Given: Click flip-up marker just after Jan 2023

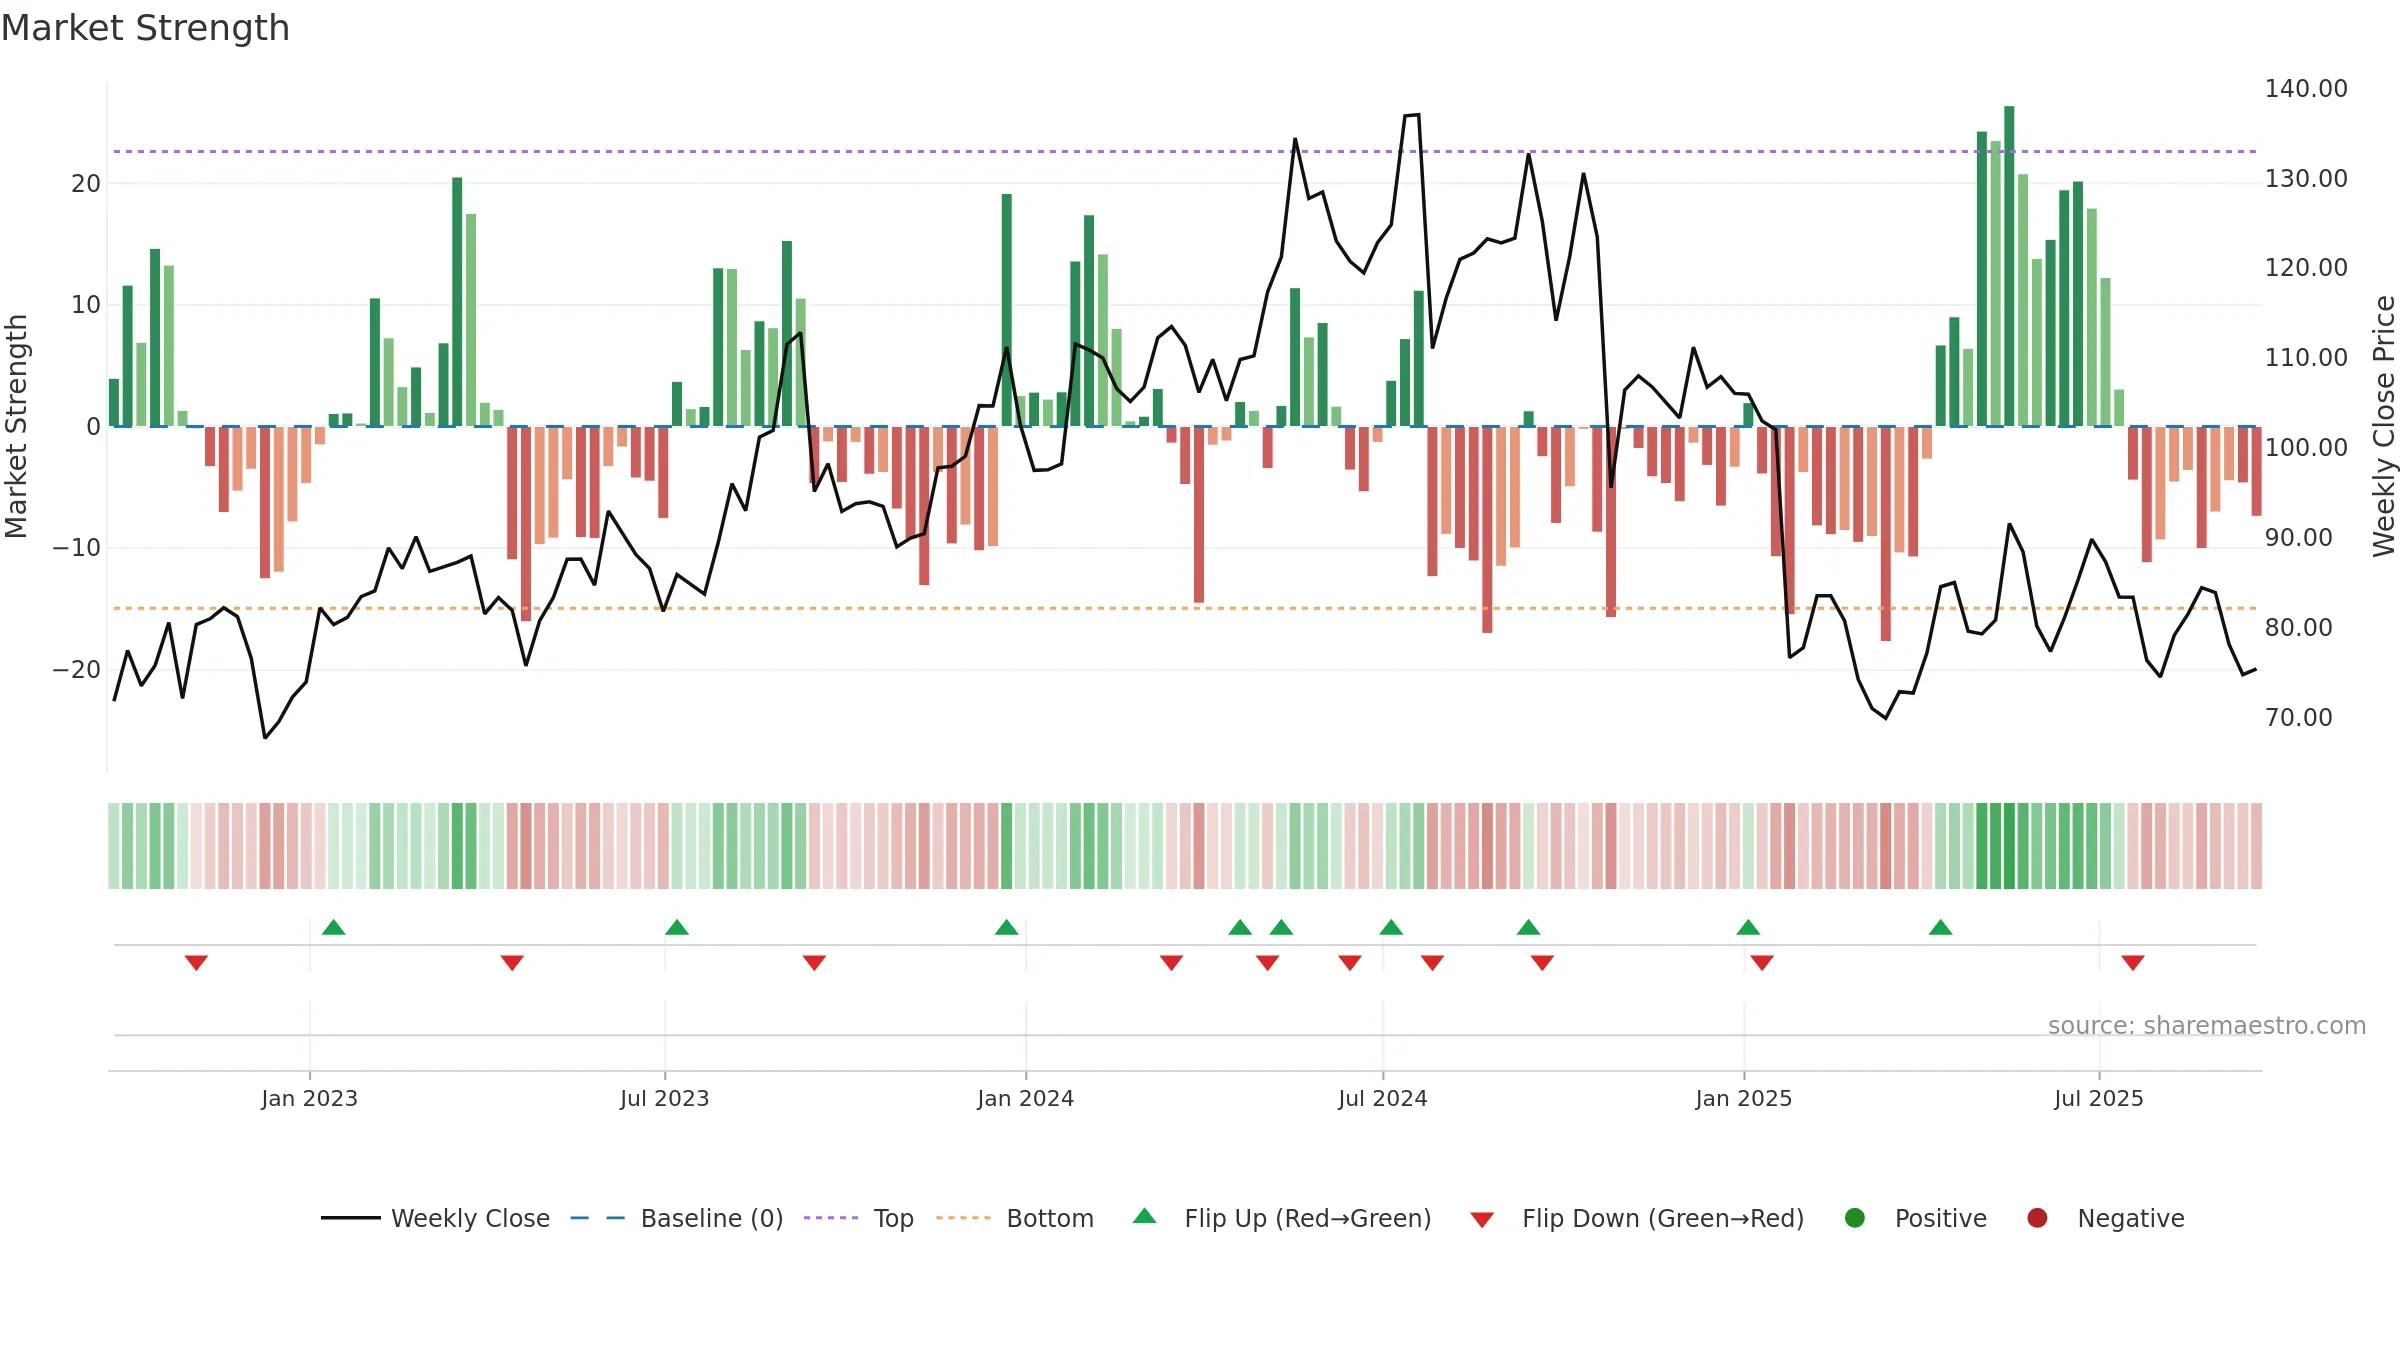Looking at the screenshot, I should click(x=334, y=927).
